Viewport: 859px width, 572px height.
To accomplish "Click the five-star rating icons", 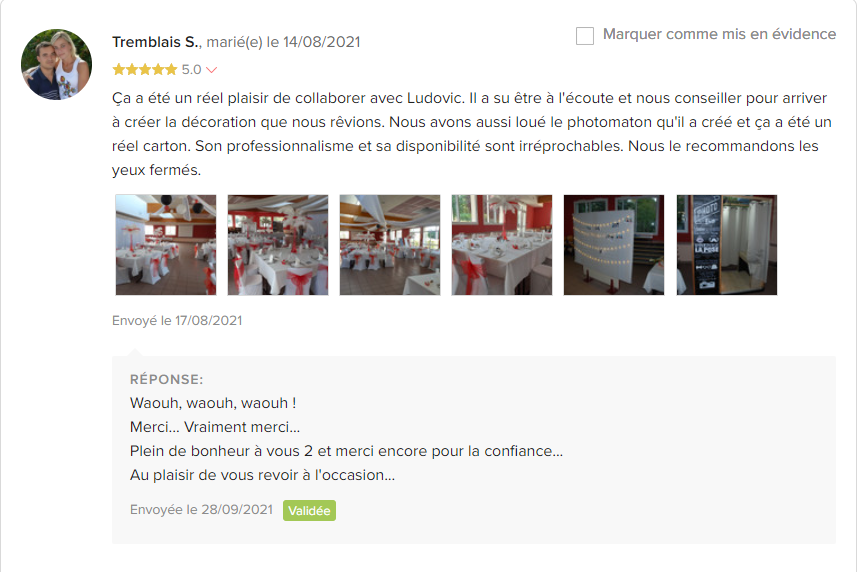I will (x=145, y=70).
